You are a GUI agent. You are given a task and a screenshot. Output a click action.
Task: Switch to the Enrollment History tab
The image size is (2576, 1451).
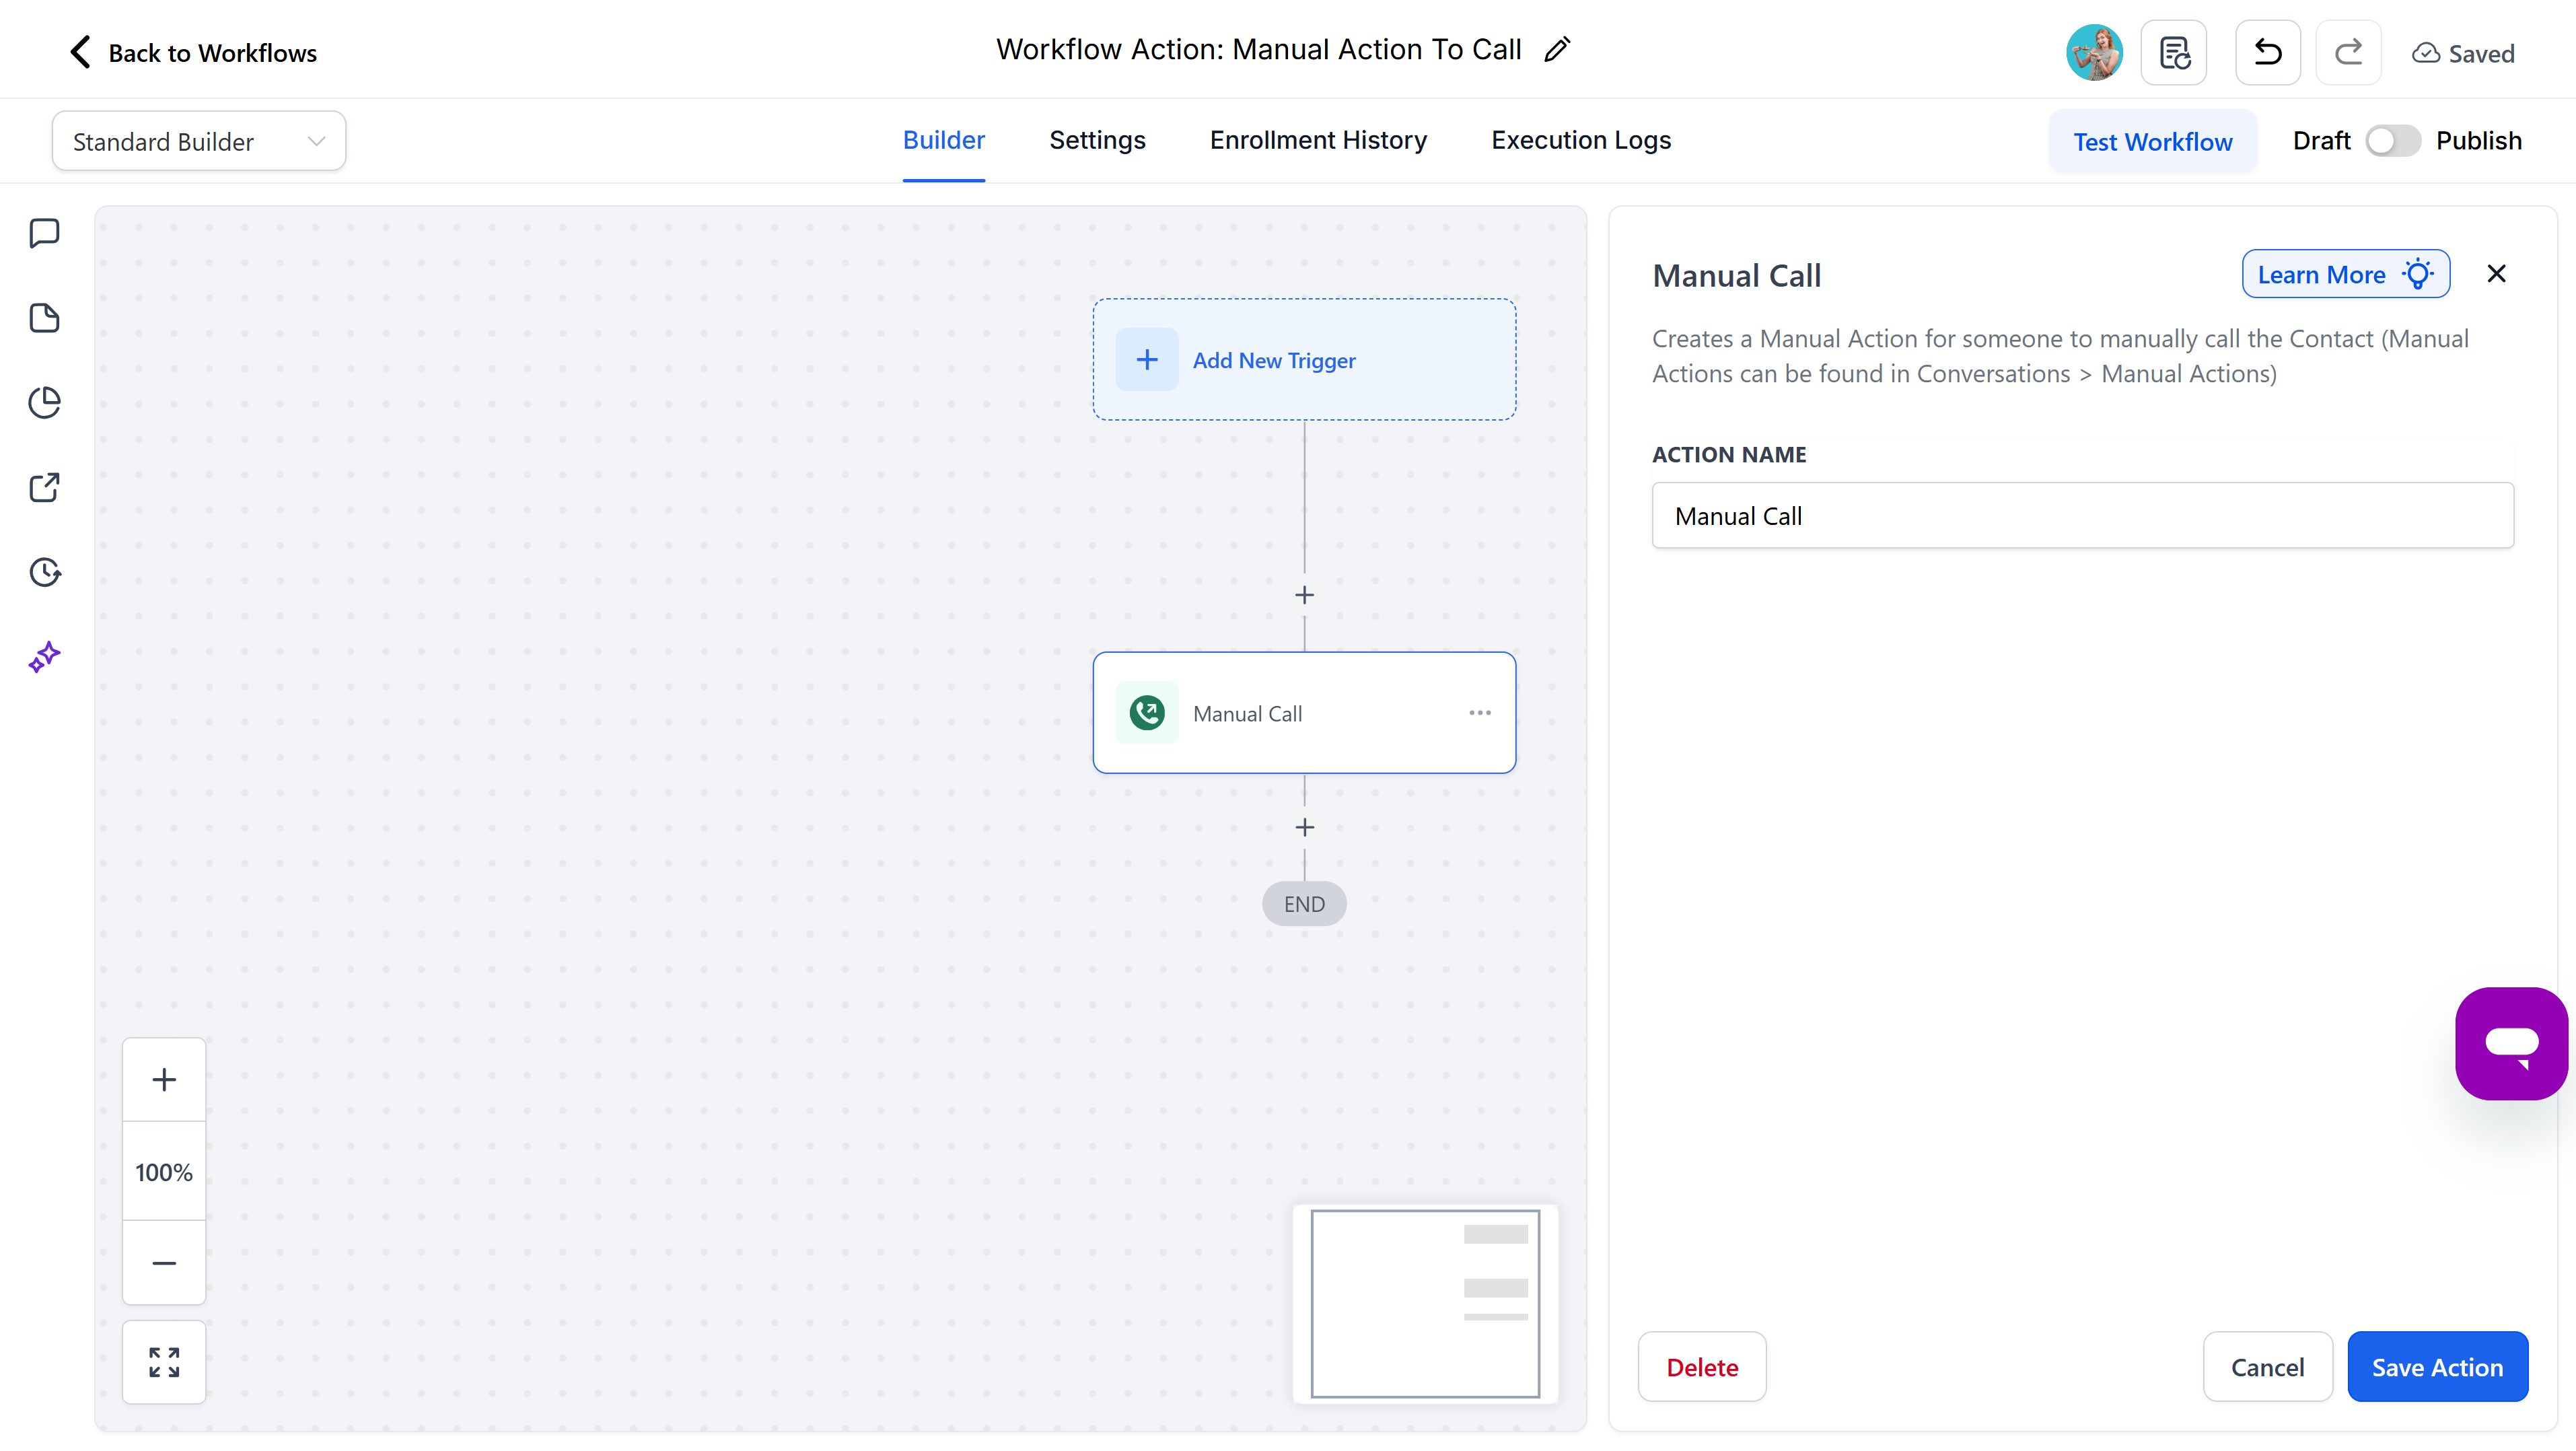pos(1318,140)
